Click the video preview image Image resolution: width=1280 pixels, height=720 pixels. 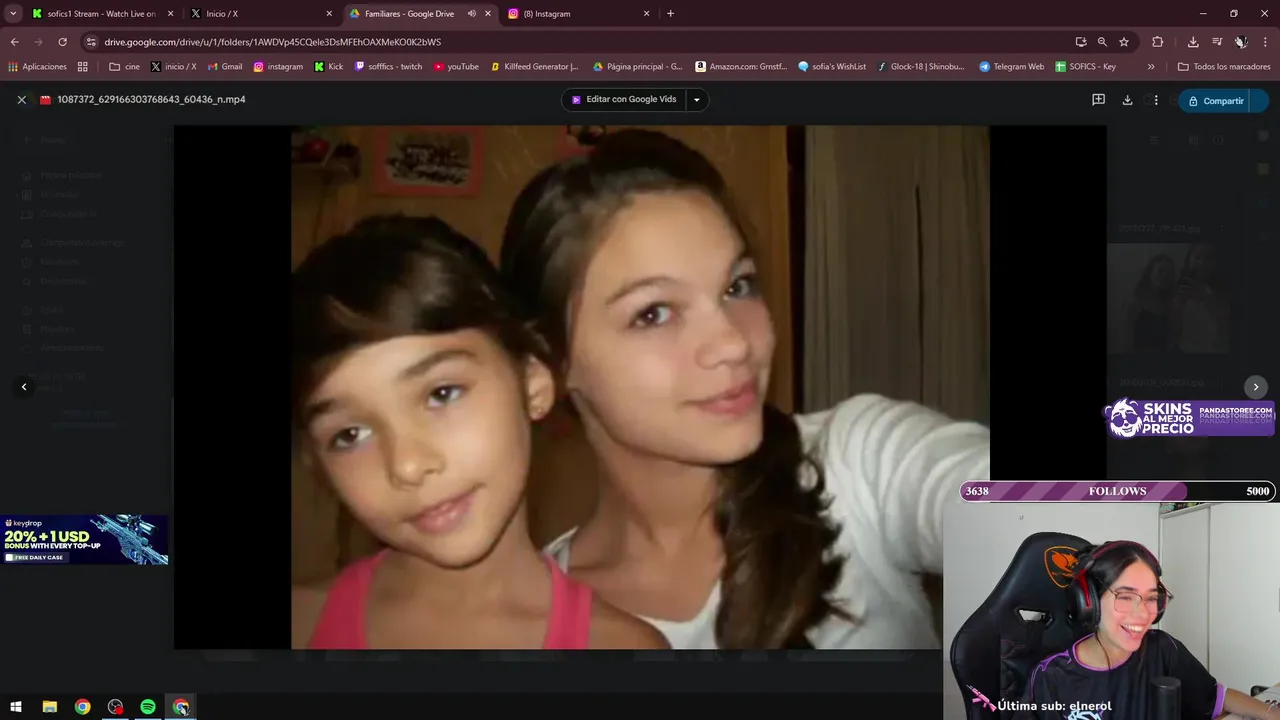(x=640, y=387)
